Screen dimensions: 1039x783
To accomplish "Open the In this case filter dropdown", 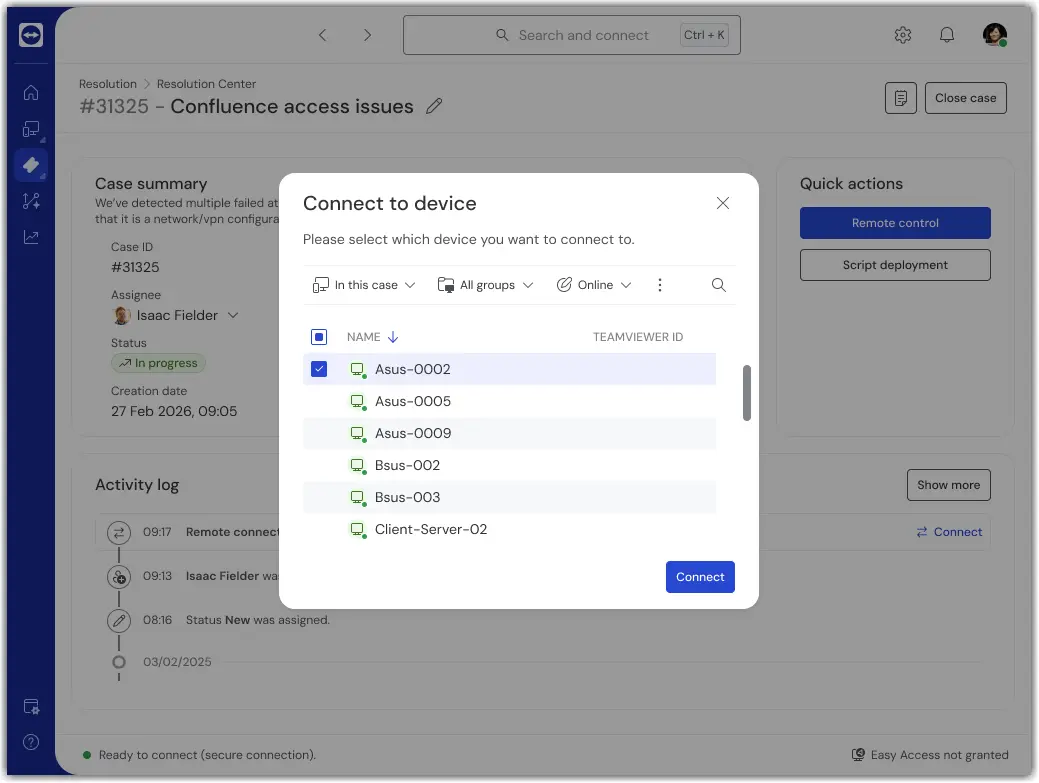I will coord(364,285).
